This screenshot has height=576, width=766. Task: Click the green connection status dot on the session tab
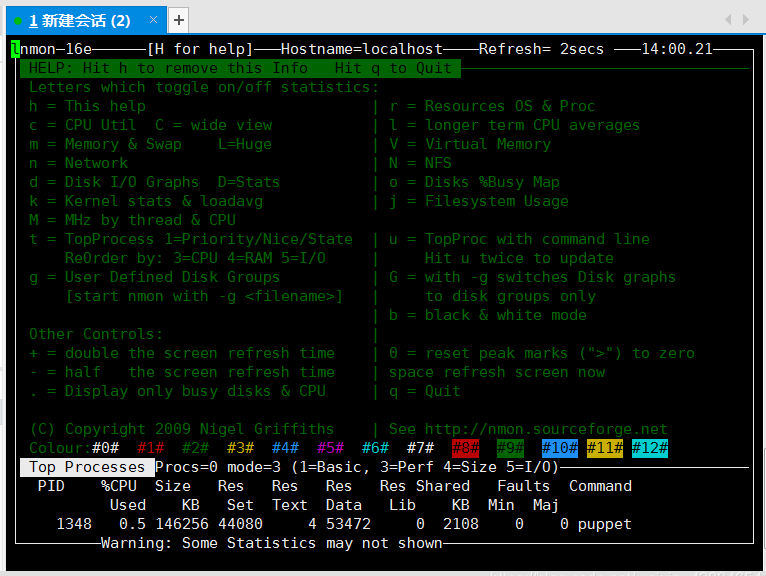[18, 21]
